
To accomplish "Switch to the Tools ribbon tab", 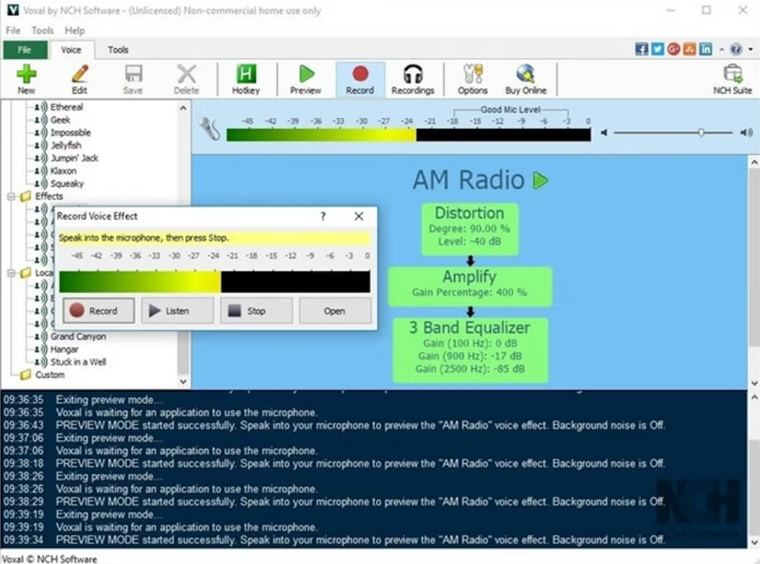I will pos(118,49).
